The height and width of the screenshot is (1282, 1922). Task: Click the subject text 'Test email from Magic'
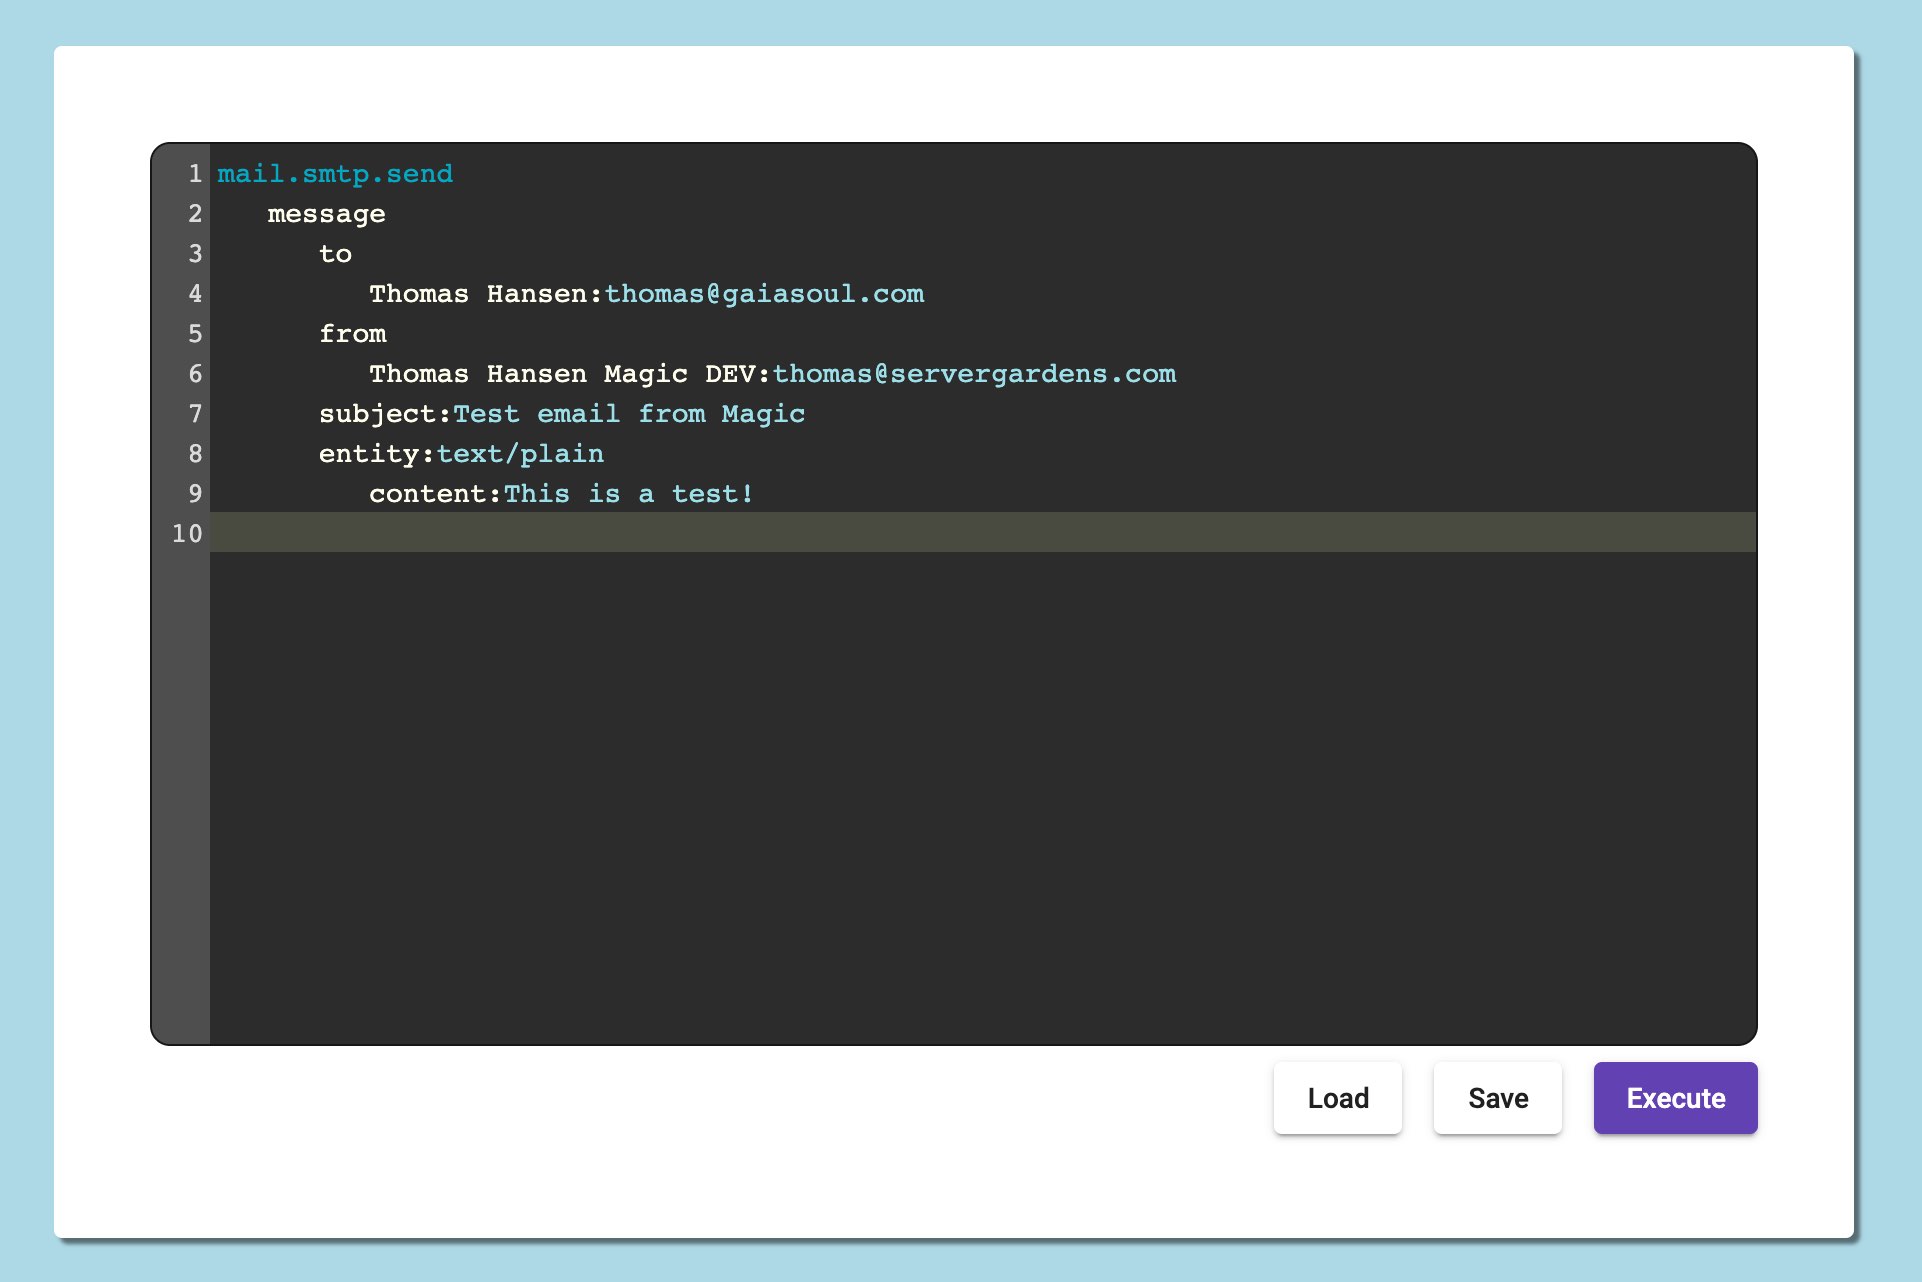pos(629,414)
